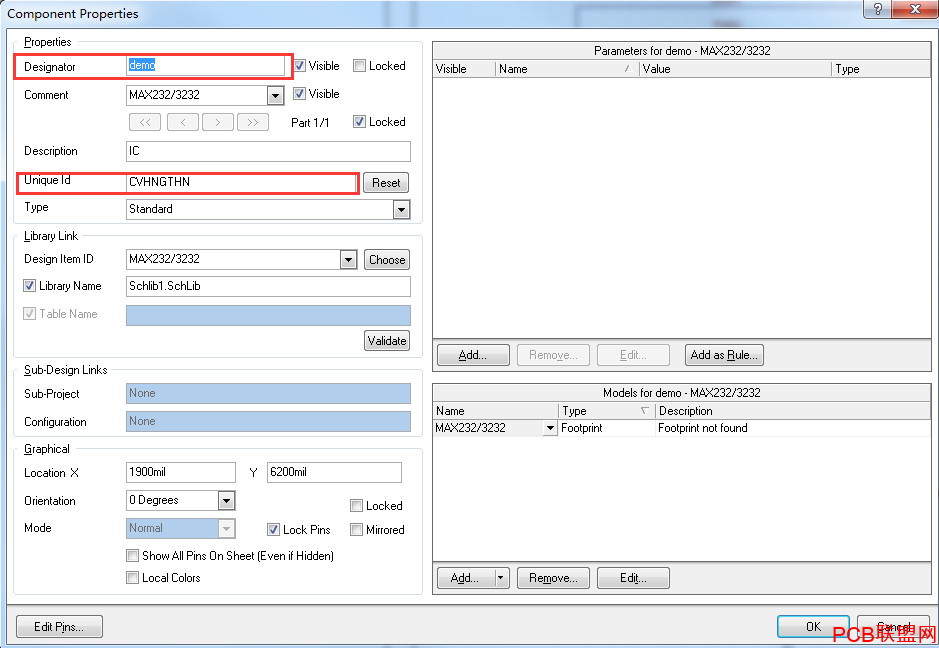Screen dimensions: 939x648
Task: Click models Description column header
Action: pyautogui.click(x=793, y=411)
